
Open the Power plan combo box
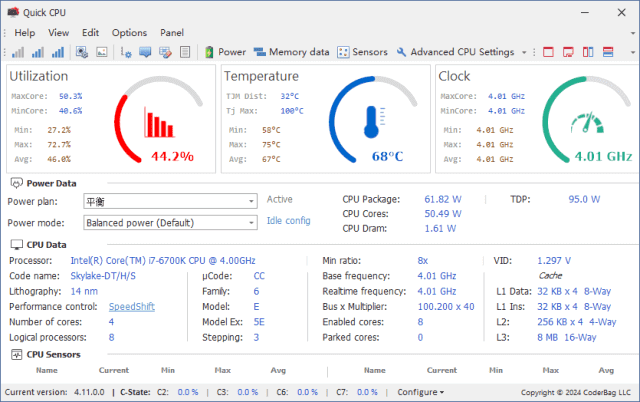tap(170, 200)
